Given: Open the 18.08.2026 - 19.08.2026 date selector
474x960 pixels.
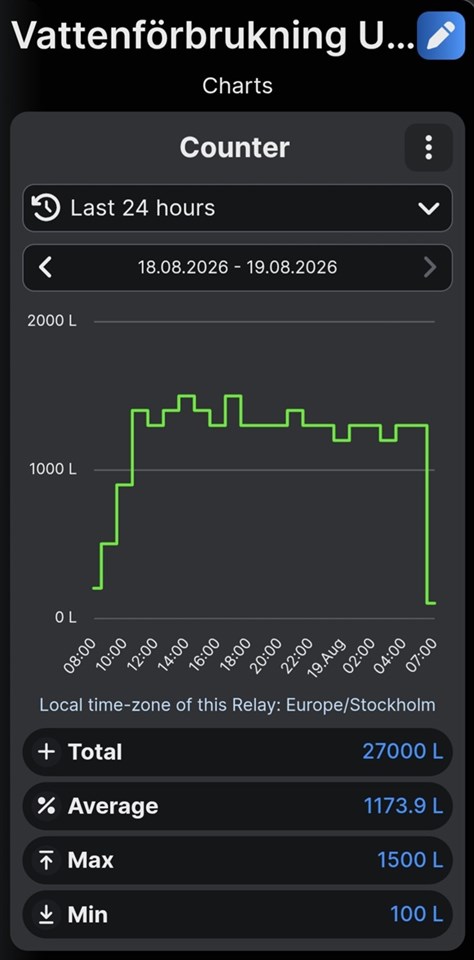Looking at the screenshot, I should point(238,268).
